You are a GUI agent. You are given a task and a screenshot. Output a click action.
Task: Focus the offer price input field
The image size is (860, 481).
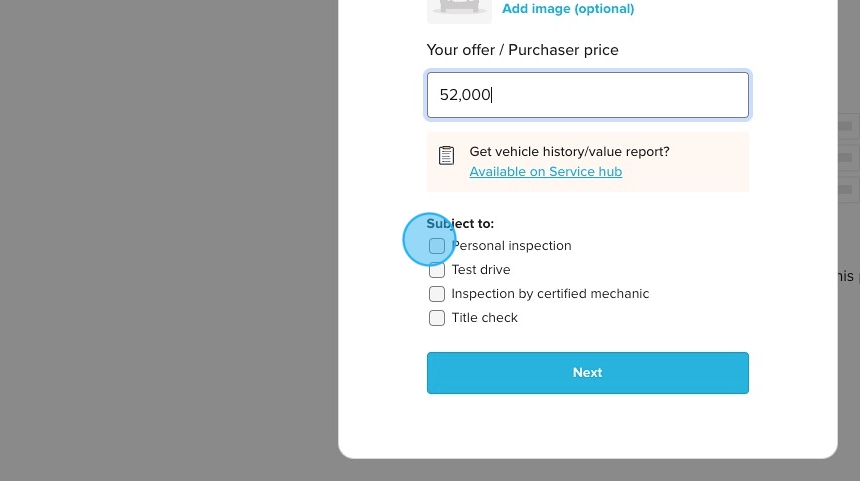(x=587, y=95)
